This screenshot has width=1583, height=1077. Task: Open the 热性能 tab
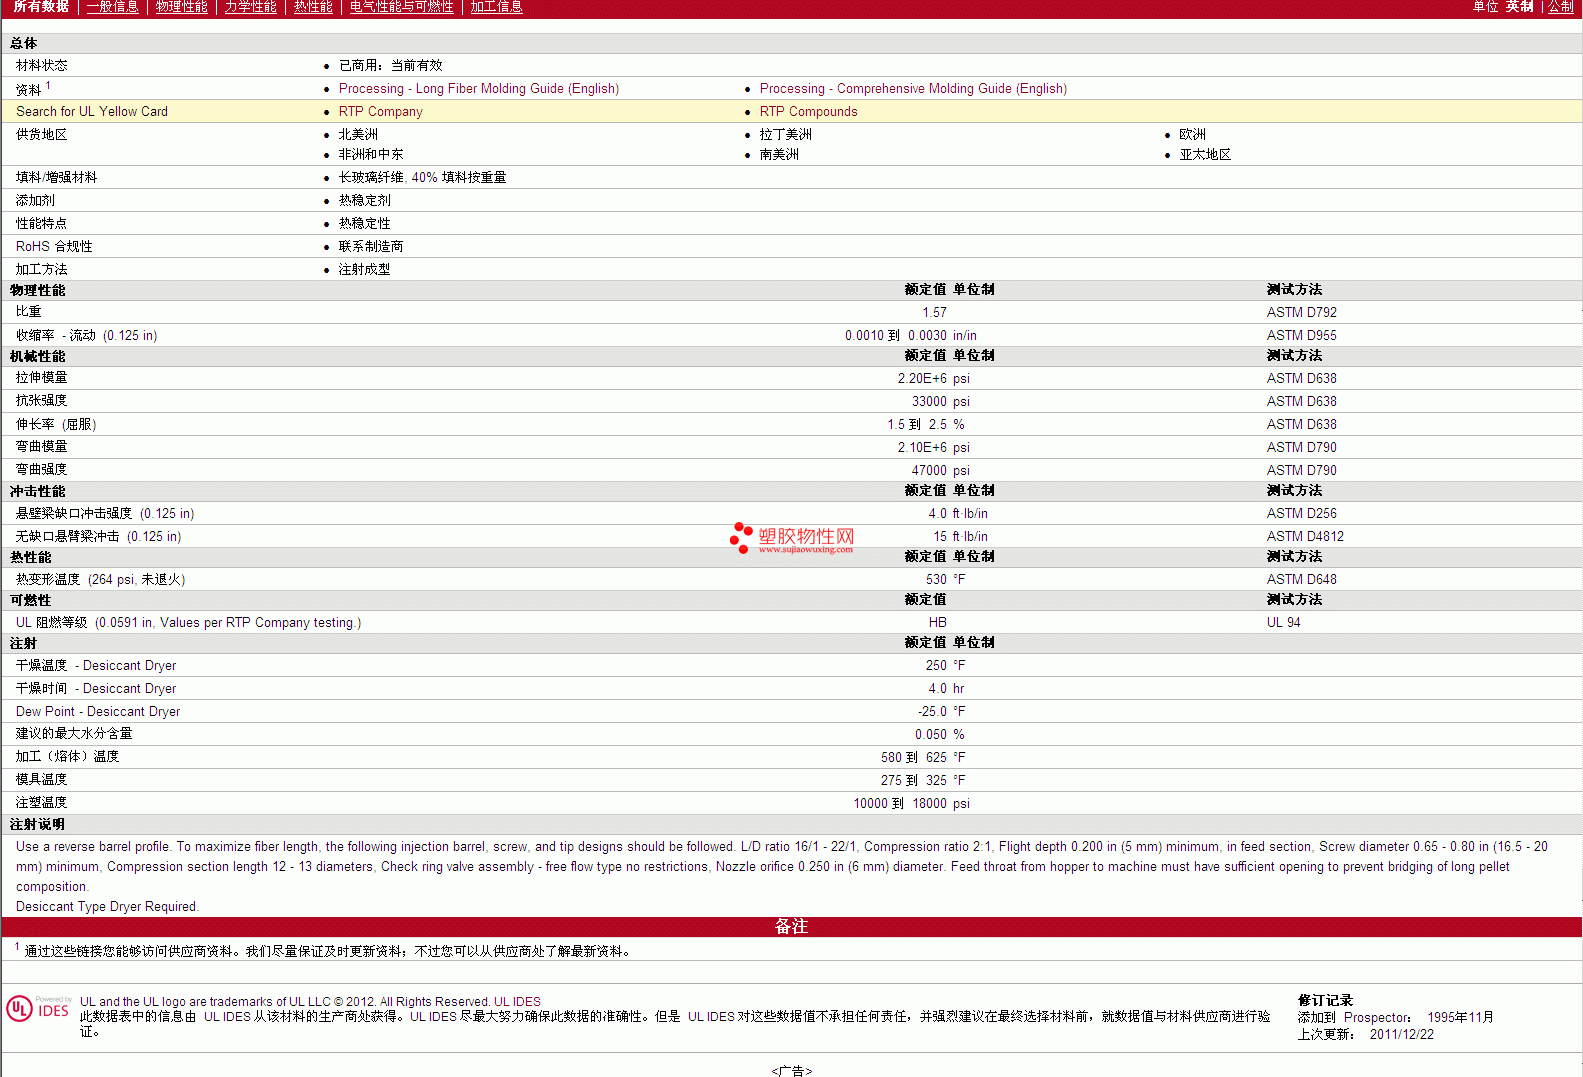313,7
